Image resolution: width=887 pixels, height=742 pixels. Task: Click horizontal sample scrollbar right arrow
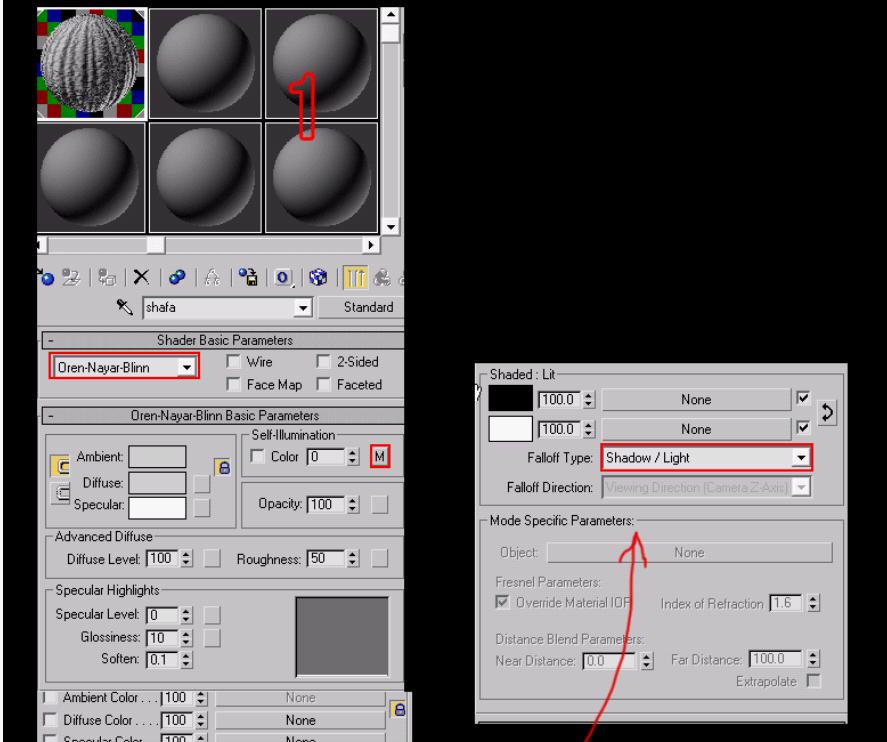tap(371, 245)
